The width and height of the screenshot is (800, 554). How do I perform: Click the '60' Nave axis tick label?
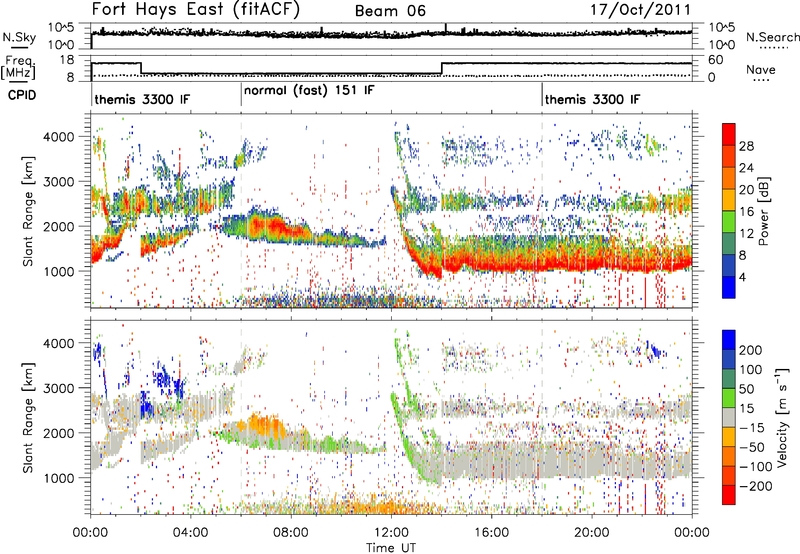pyautogui.click(x=716, y=60)
